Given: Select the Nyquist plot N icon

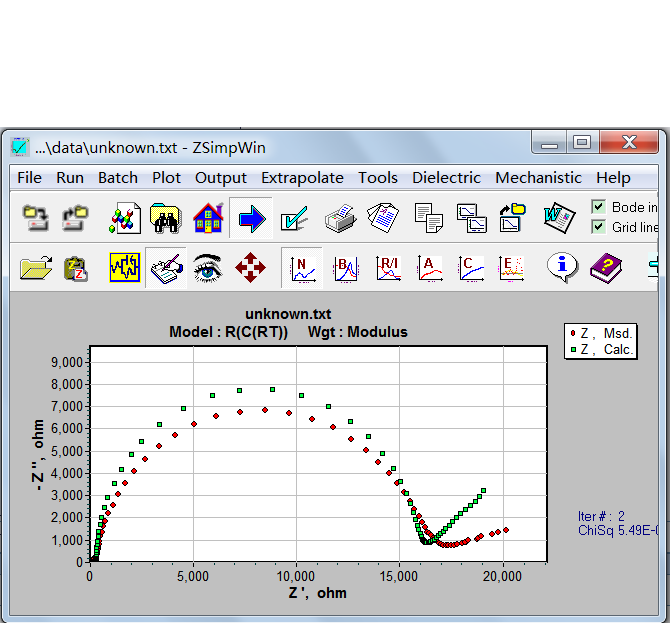Looking at the screenshot, I should coord(302,269).
